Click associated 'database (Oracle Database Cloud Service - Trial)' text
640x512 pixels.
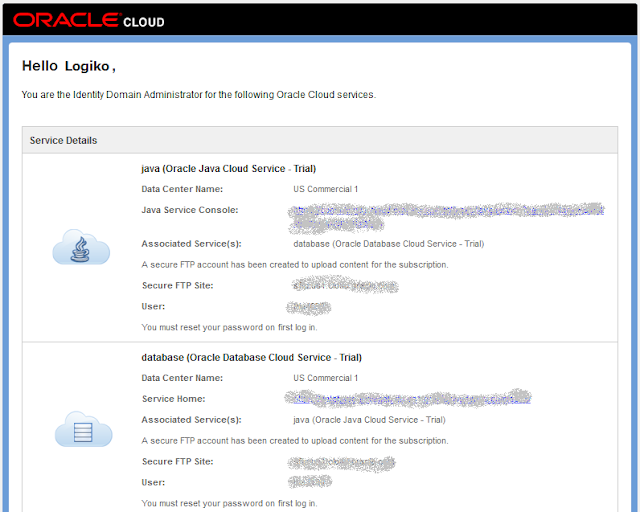tap(389, 244)
